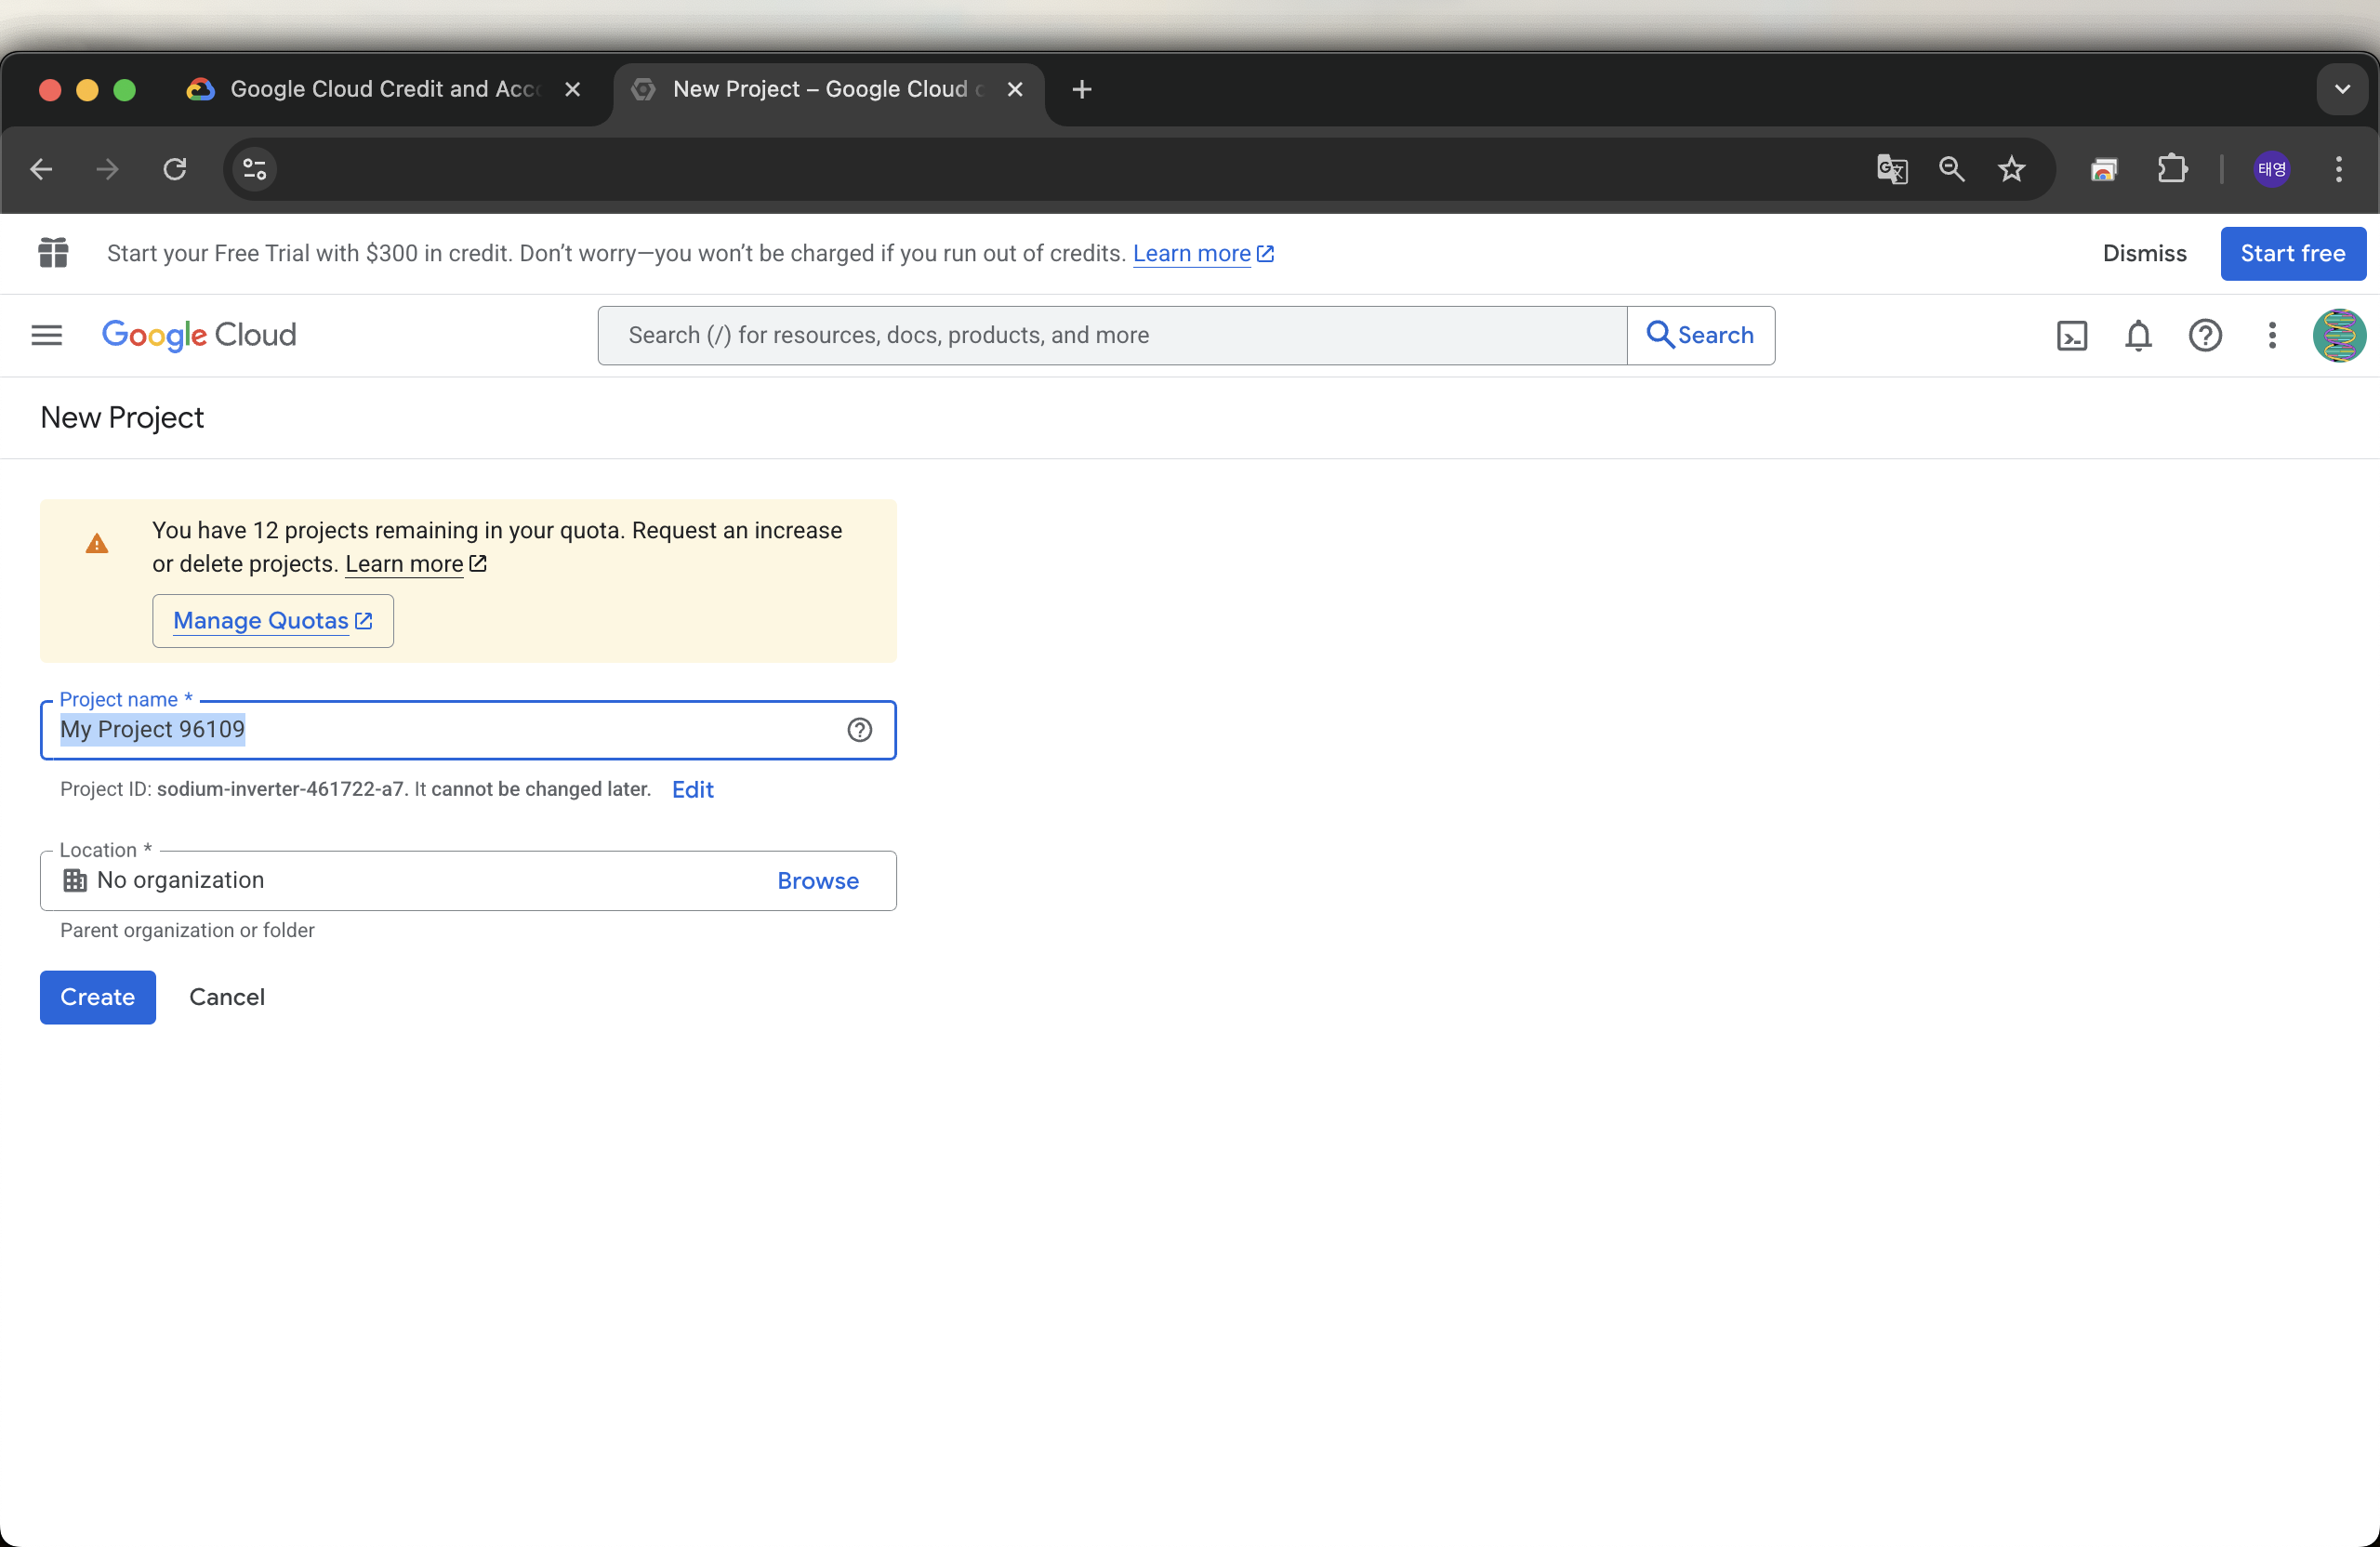The height and width of the screenshot is (1547, 2380).
Task: Click the gift icon in trial banner
Action: [x=53, y=253]
